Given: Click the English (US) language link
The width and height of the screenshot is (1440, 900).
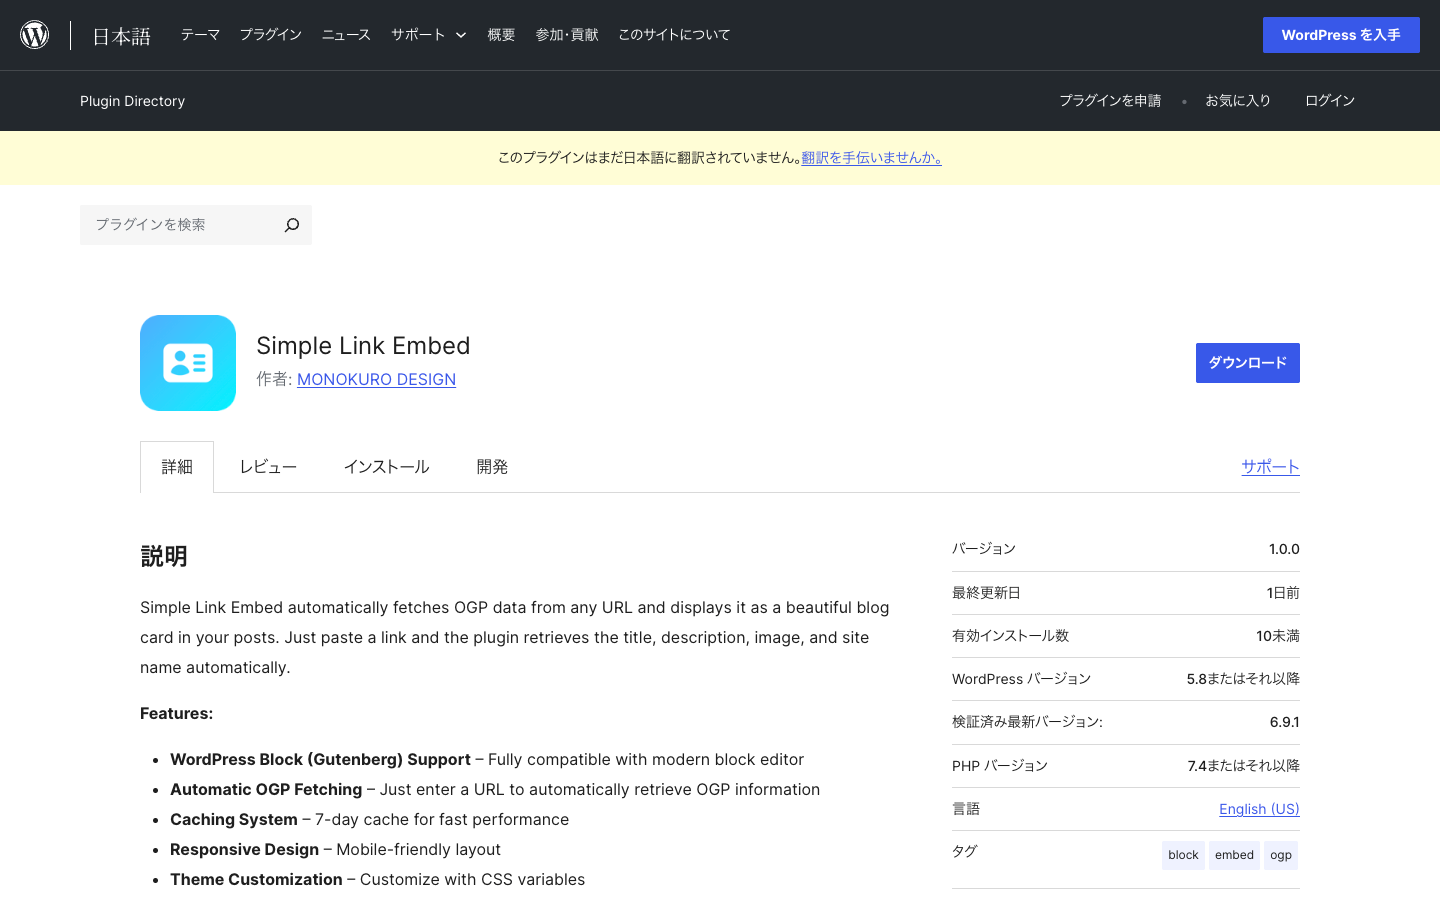Looking at the screenshot, I should pyautogui.click(x=1259, y=809).
